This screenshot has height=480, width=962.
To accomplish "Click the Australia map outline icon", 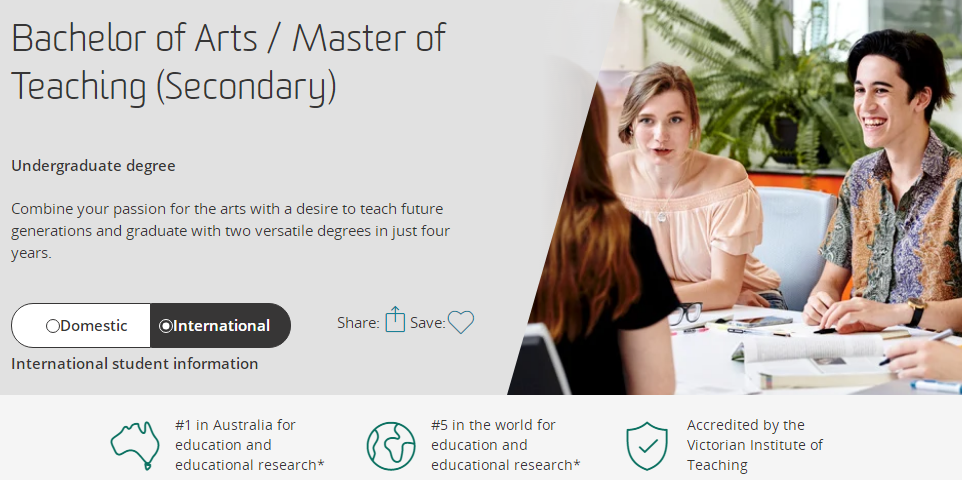I will tap(135, 446).
